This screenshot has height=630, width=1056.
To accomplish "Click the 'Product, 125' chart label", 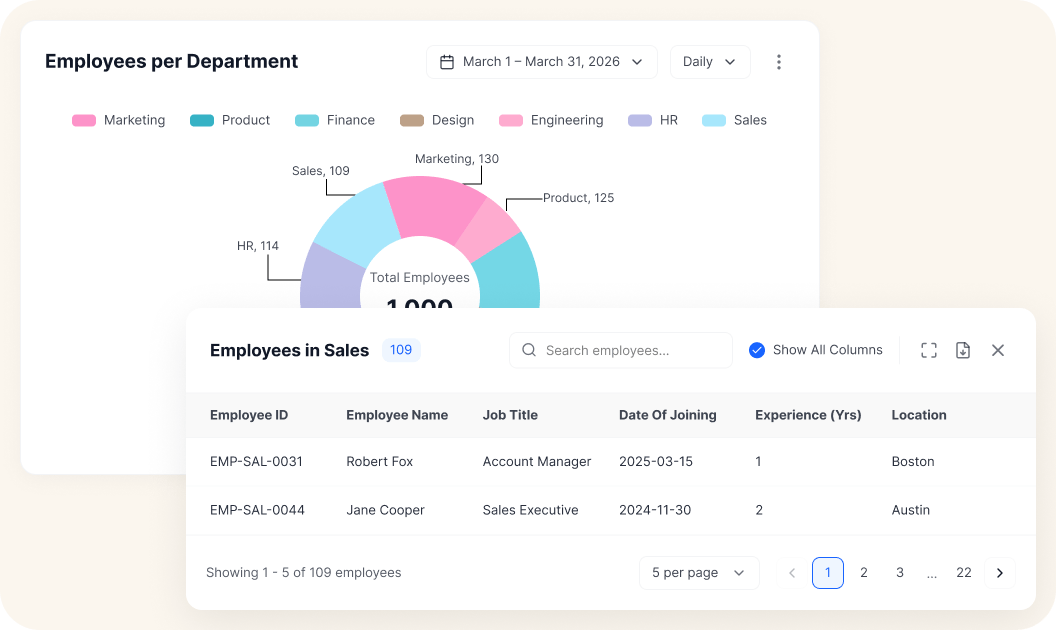I will (579, 198).
